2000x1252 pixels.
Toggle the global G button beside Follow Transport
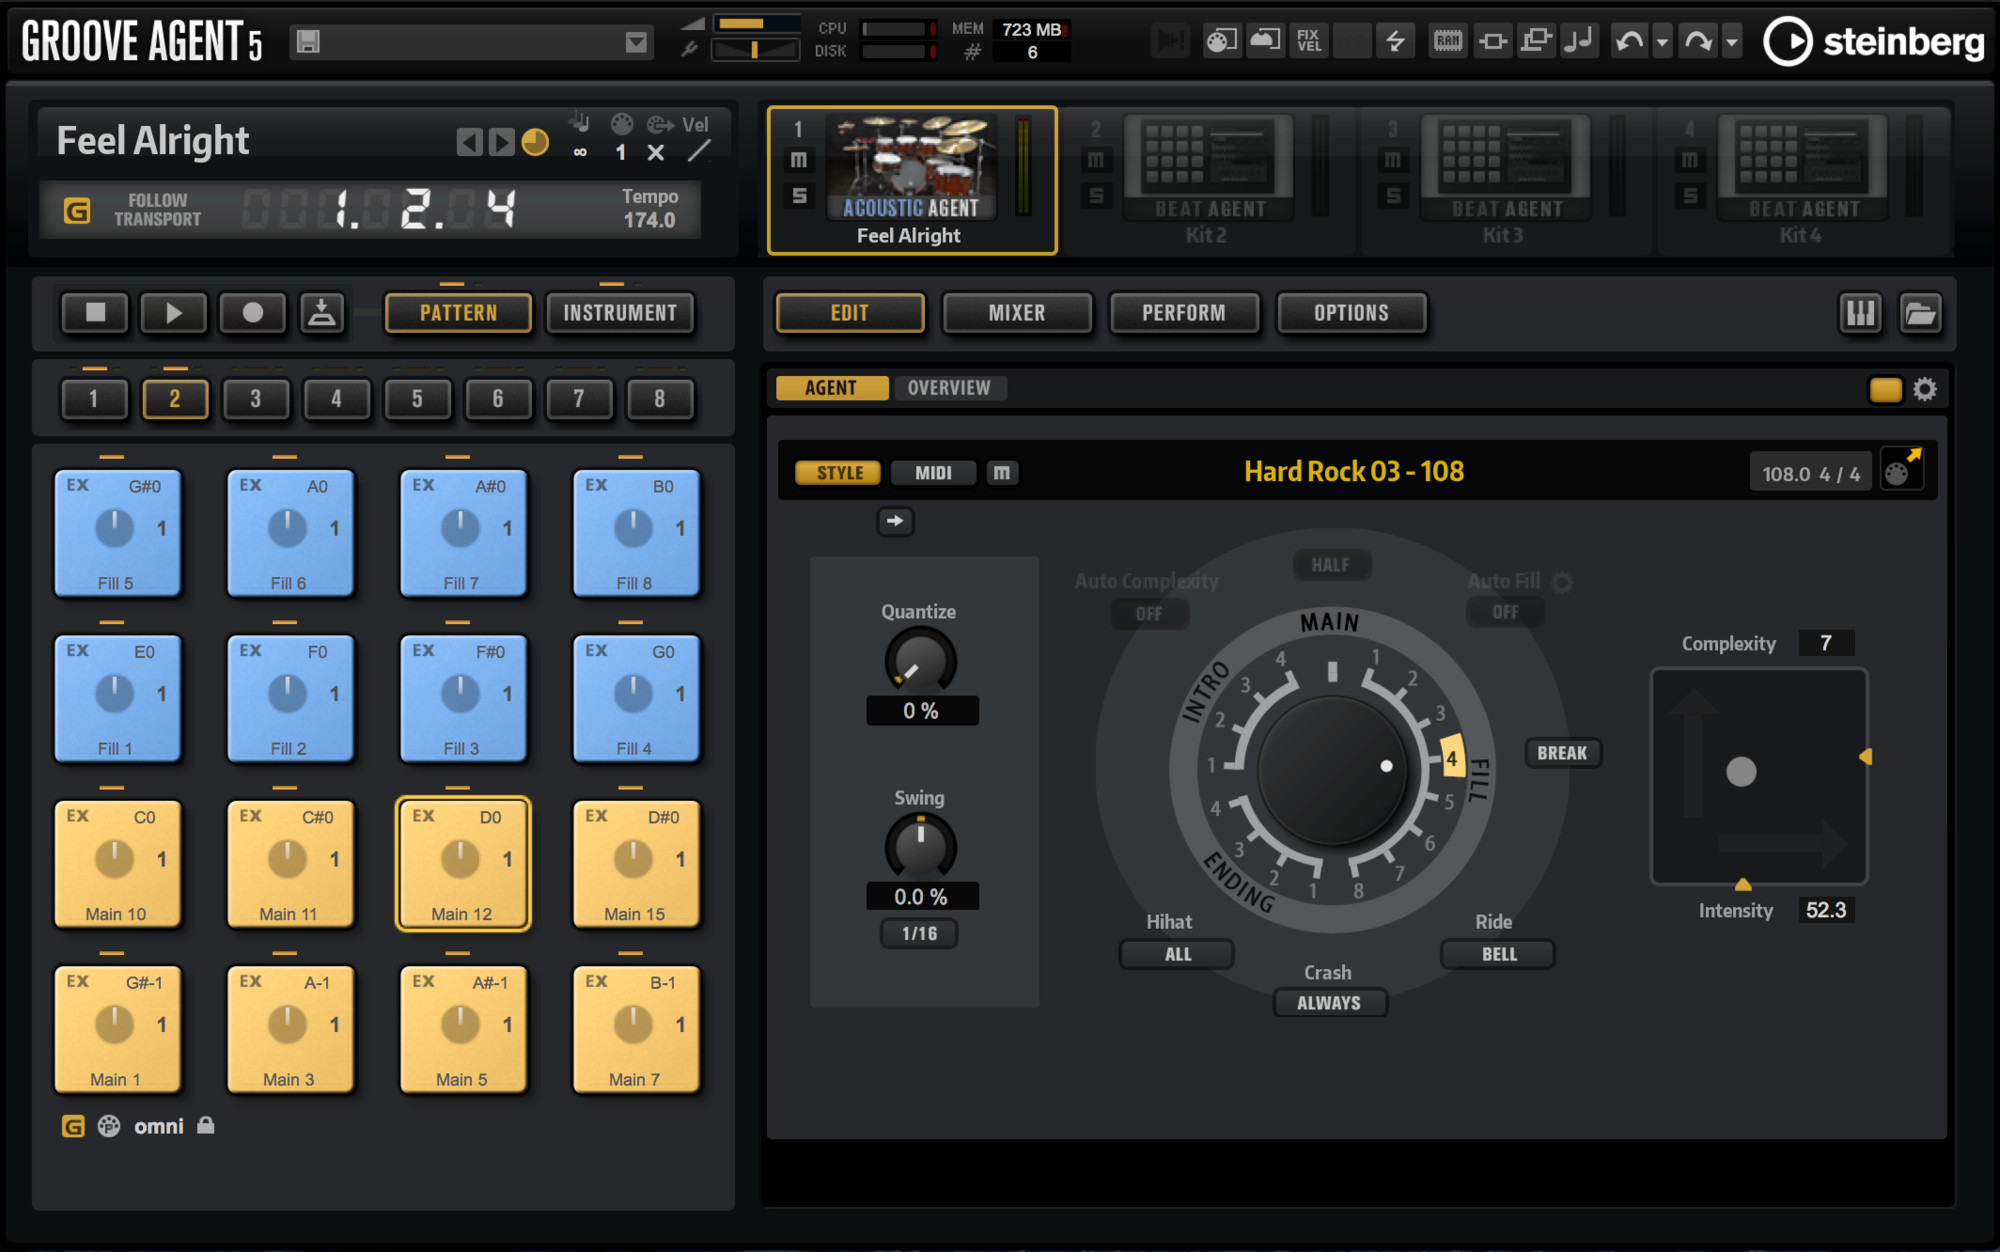coord(77,210)
